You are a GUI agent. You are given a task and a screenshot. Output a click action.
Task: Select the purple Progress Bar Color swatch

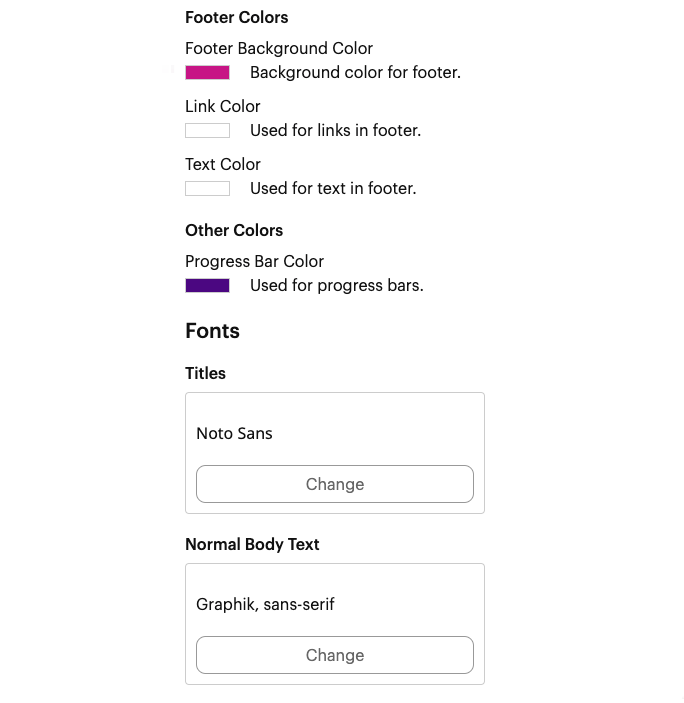[207, 285]
